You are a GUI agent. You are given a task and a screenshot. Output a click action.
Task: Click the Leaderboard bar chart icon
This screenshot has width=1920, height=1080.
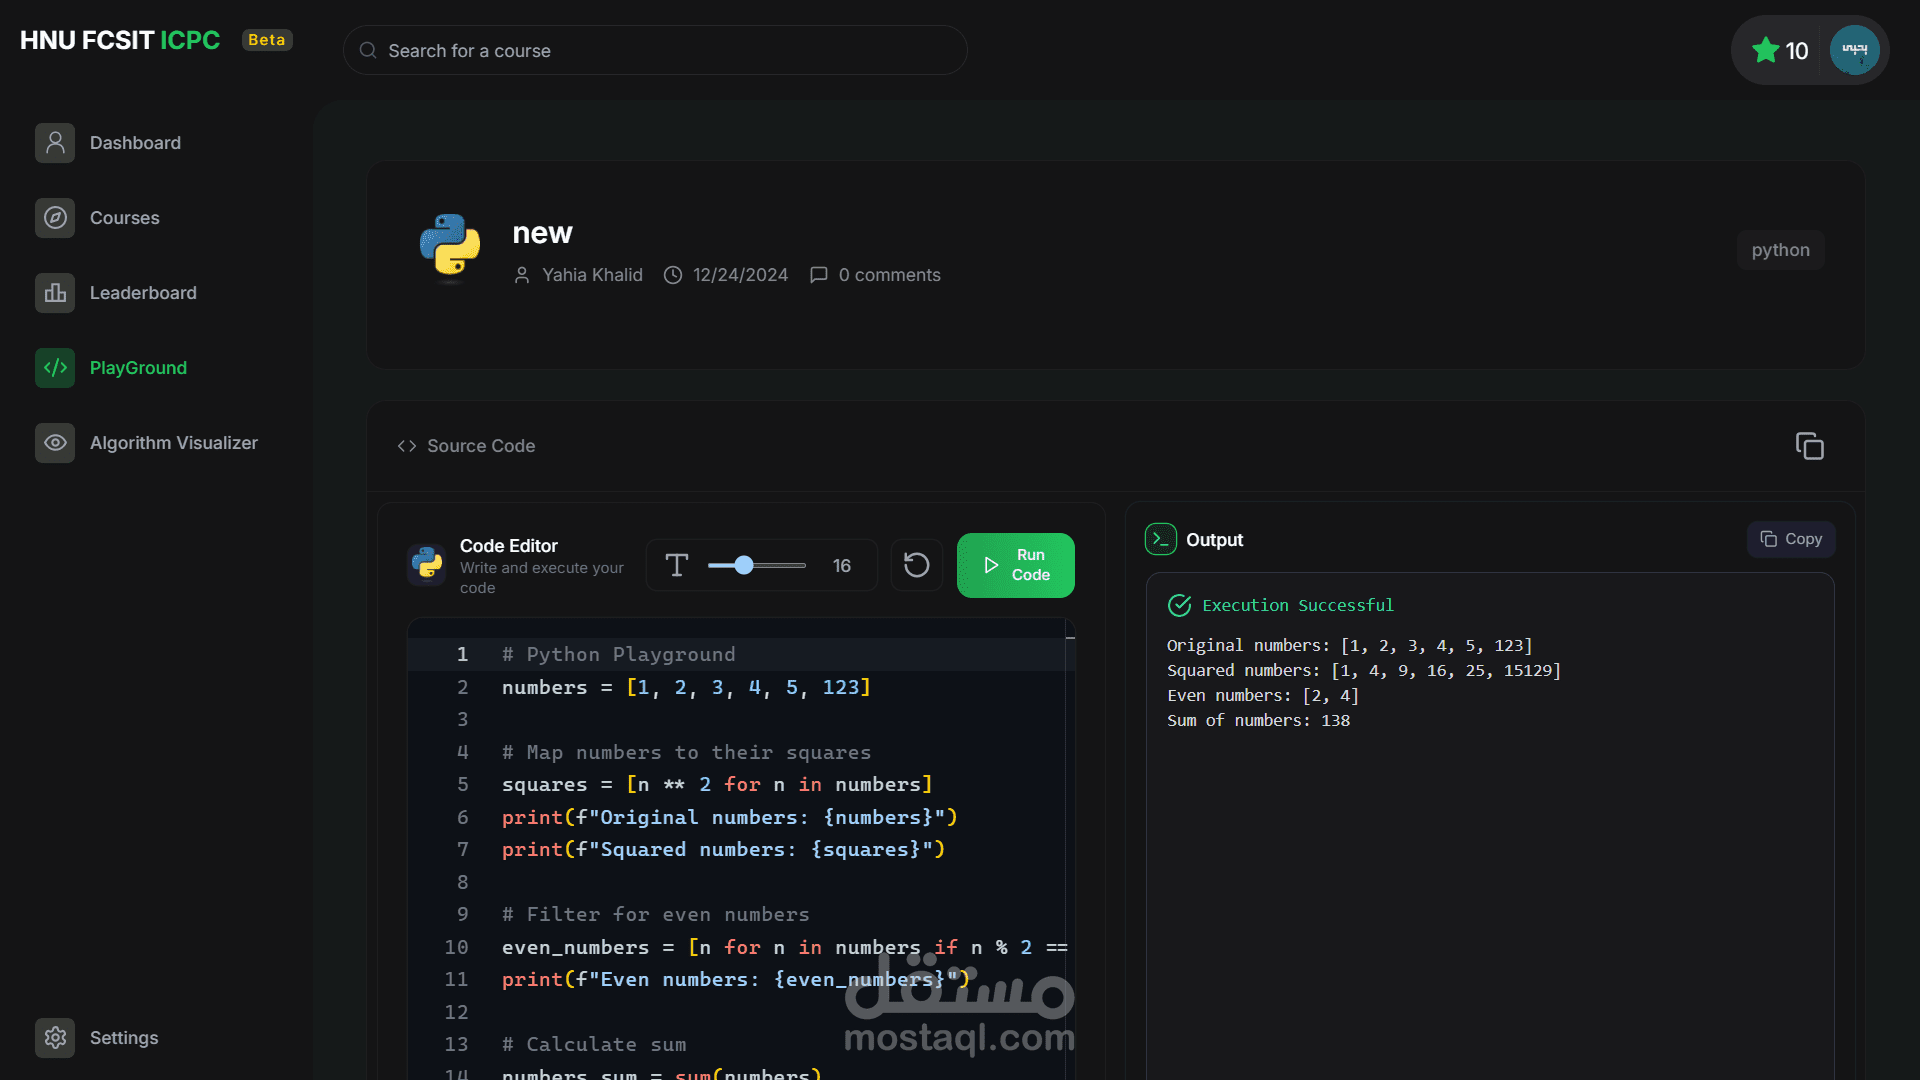click(55, 293)
